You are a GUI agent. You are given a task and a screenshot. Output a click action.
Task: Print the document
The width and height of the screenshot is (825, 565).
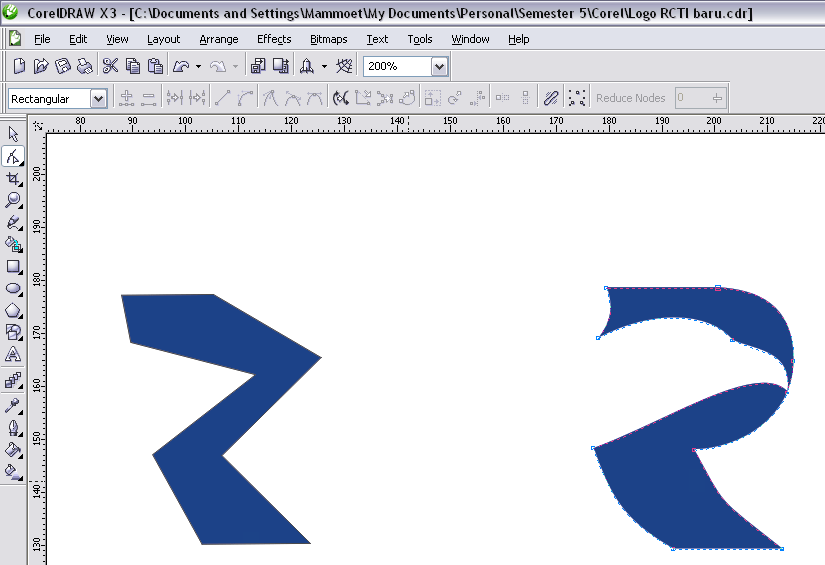click(85, 66)
